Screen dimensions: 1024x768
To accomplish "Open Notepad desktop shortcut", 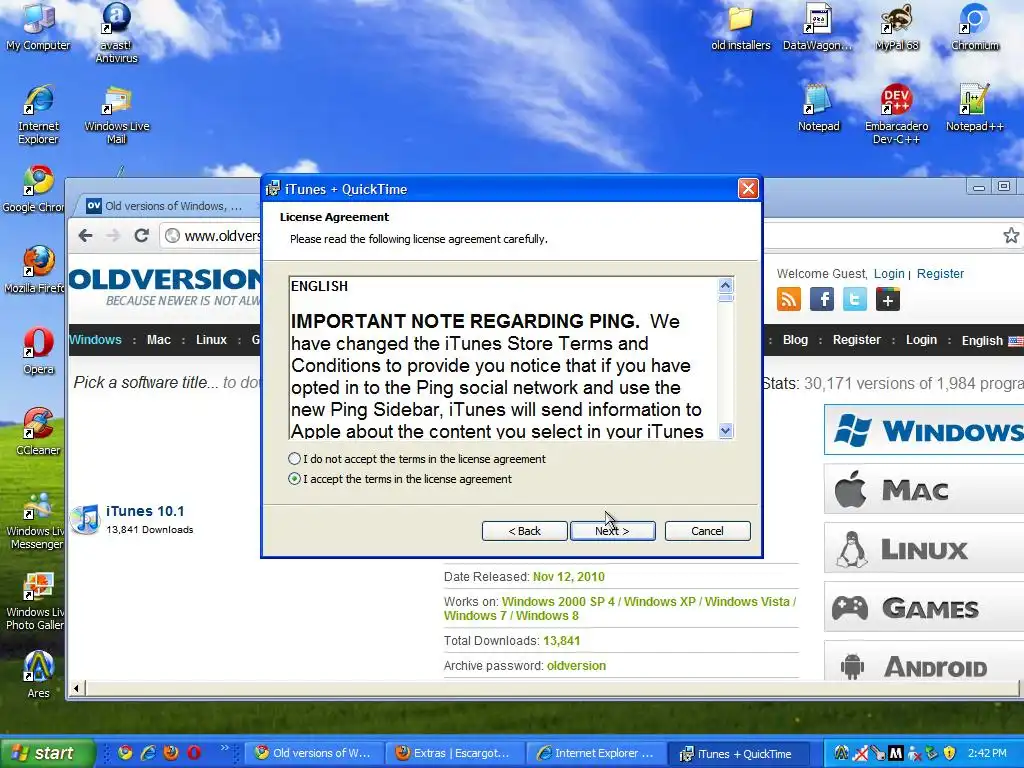I will coord(818,108).
